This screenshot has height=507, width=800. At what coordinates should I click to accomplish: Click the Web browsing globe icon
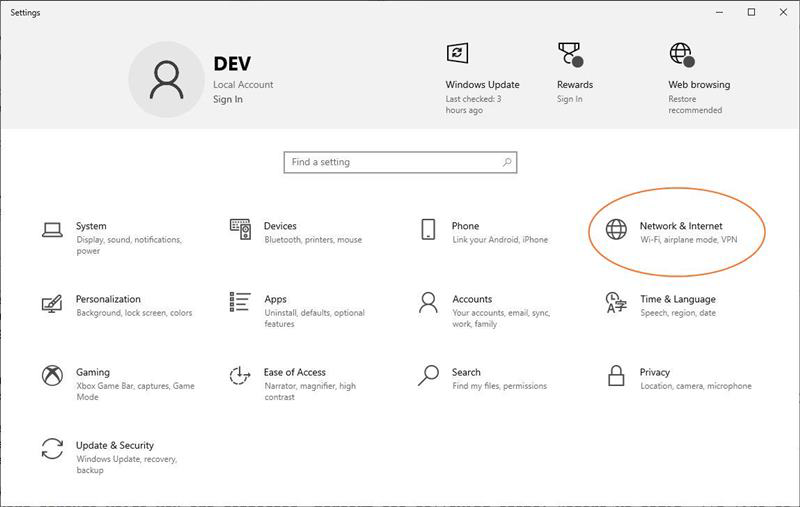tap(682, 54)
